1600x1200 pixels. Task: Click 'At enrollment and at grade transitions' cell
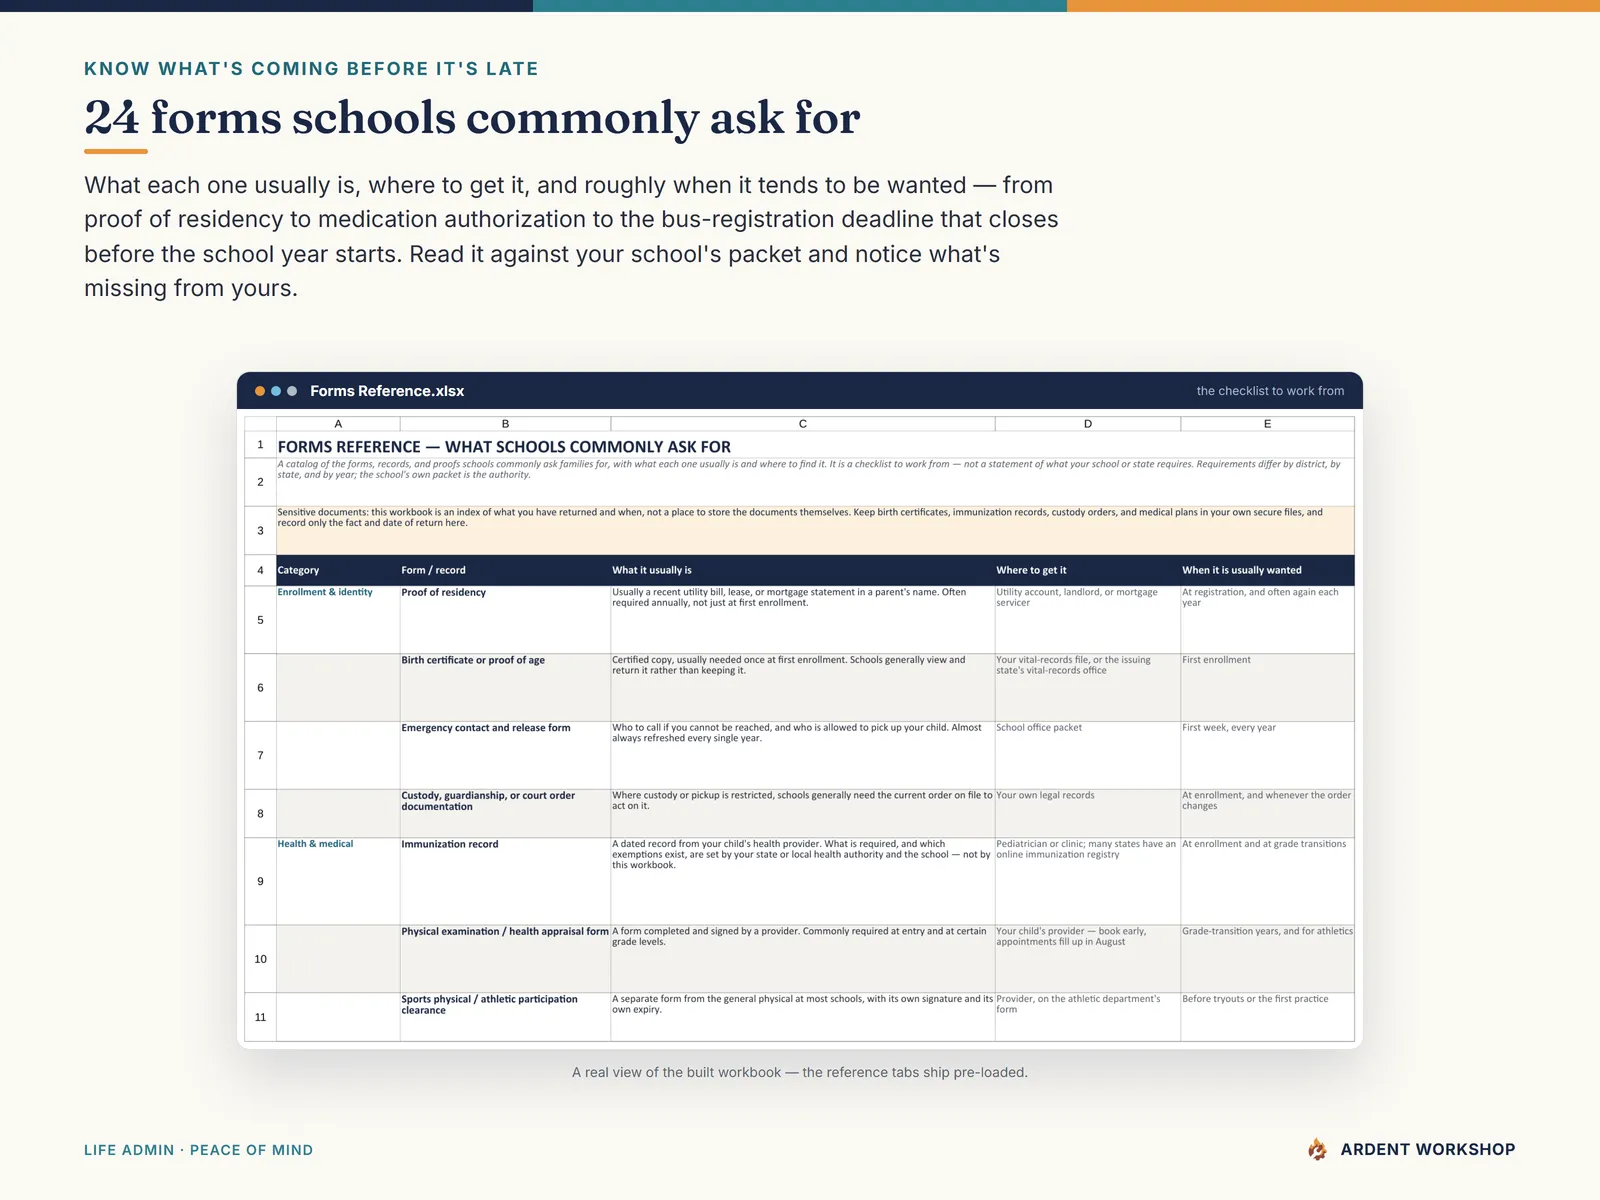[x=1267, y=881]
